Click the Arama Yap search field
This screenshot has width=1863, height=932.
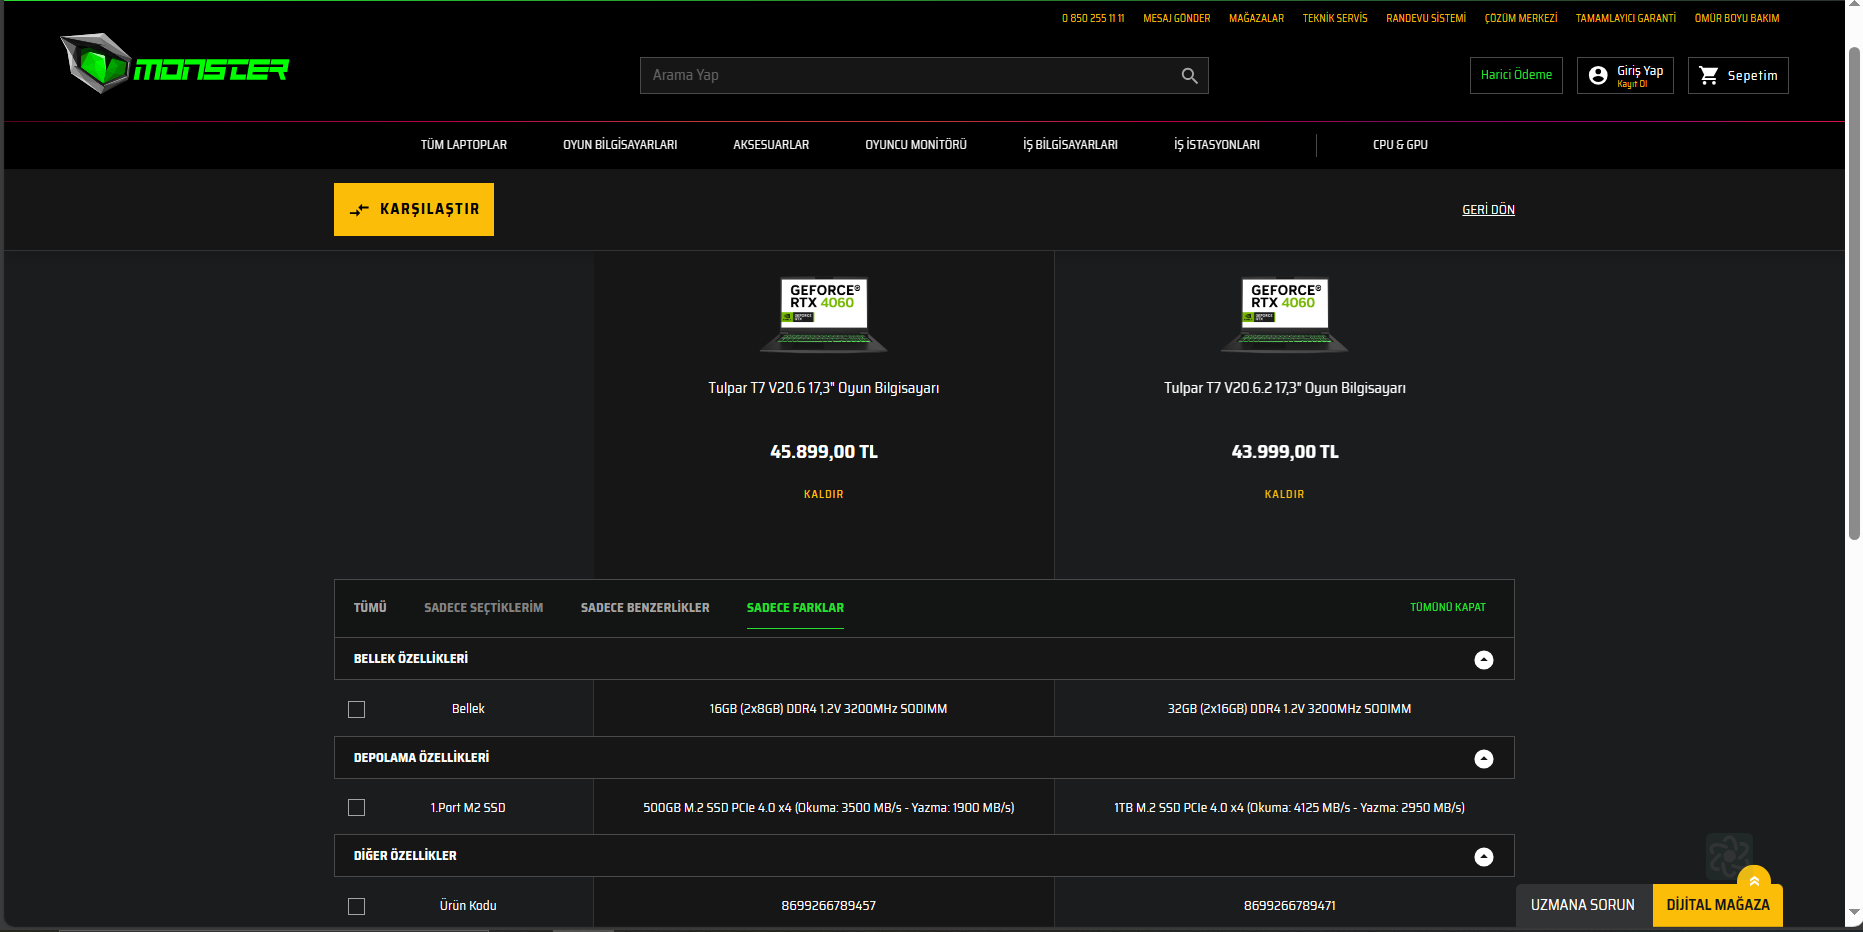924,76
